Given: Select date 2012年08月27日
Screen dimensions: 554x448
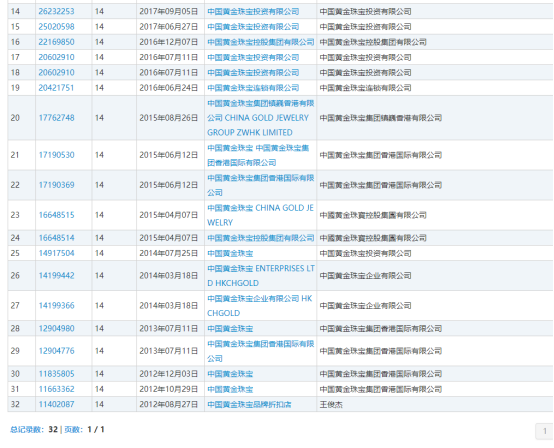Looking at the screenshot, I should click(x=169, y=404).
